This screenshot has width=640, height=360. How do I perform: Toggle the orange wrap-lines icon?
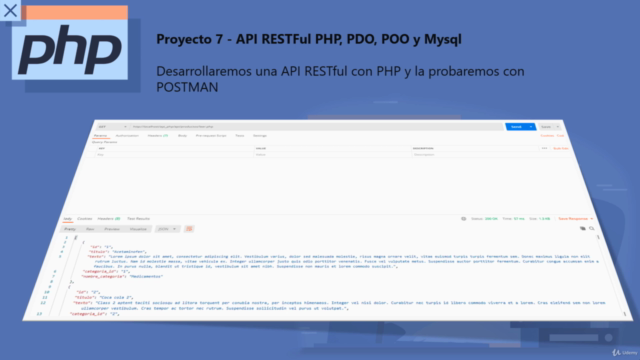[189, 229]
